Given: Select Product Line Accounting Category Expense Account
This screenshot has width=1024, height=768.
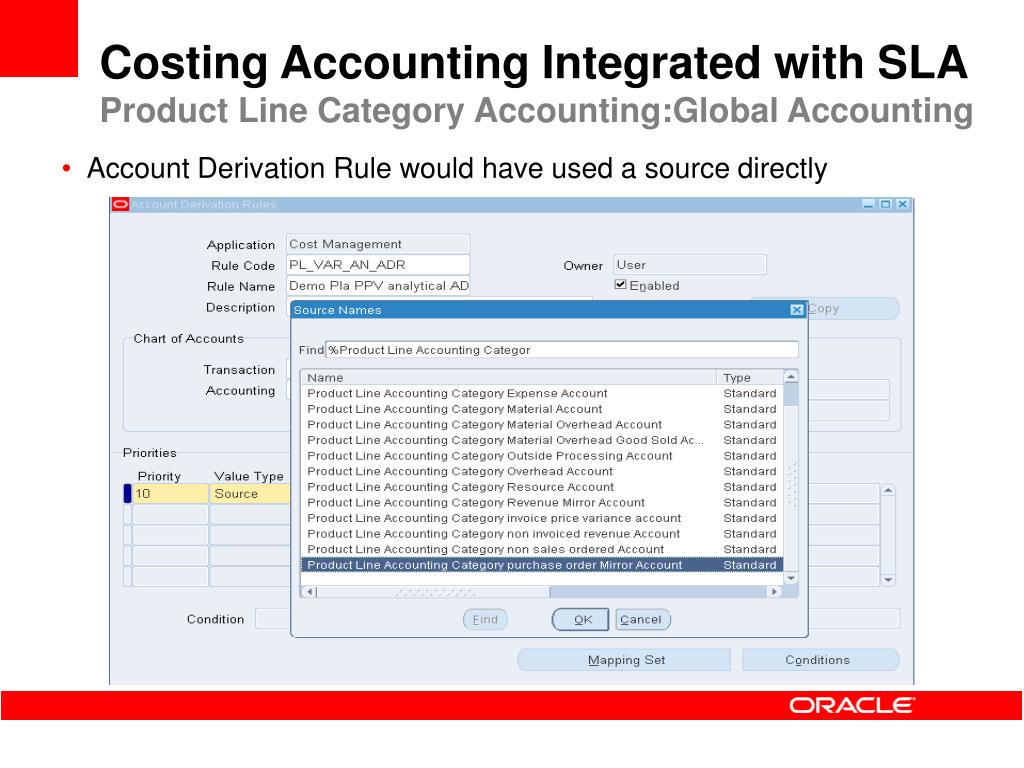Looking at the screenshot, I should click(x=541, y=393).
